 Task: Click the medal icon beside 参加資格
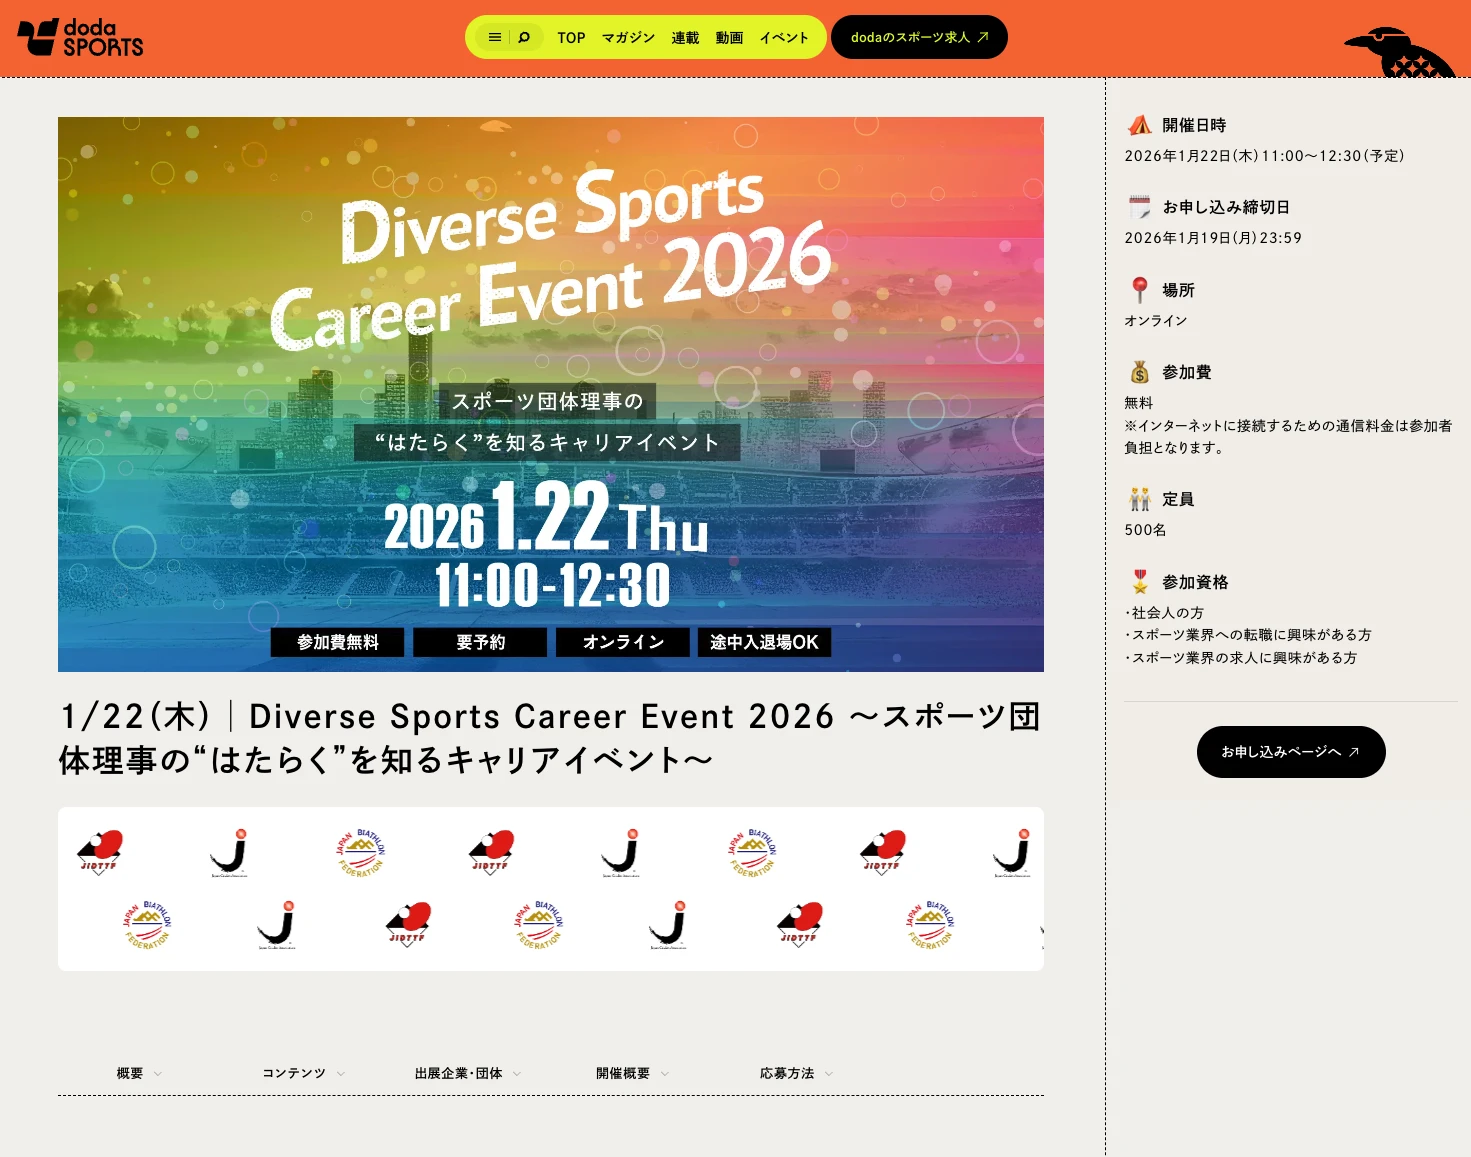pos(1139,582)
